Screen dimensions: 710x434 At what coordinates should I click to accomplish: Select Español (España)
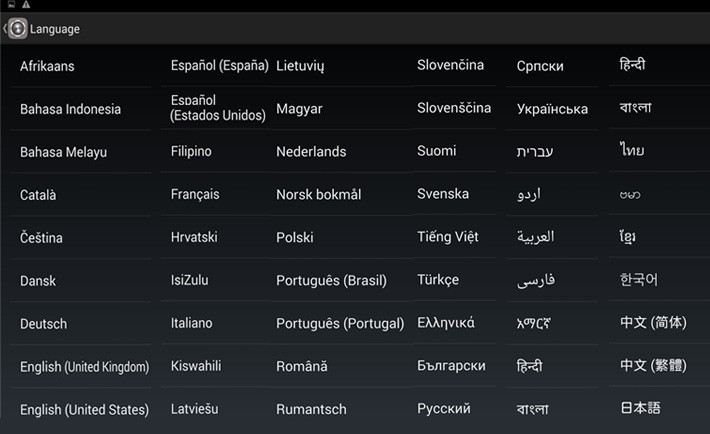pos(219,66)
